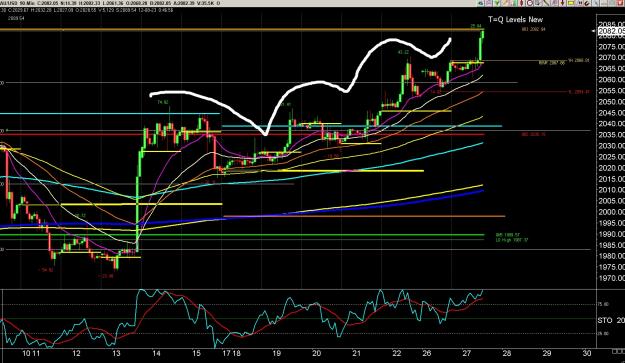
Task: Click date 28 on the time axis
Action: (x=507, y=353)
